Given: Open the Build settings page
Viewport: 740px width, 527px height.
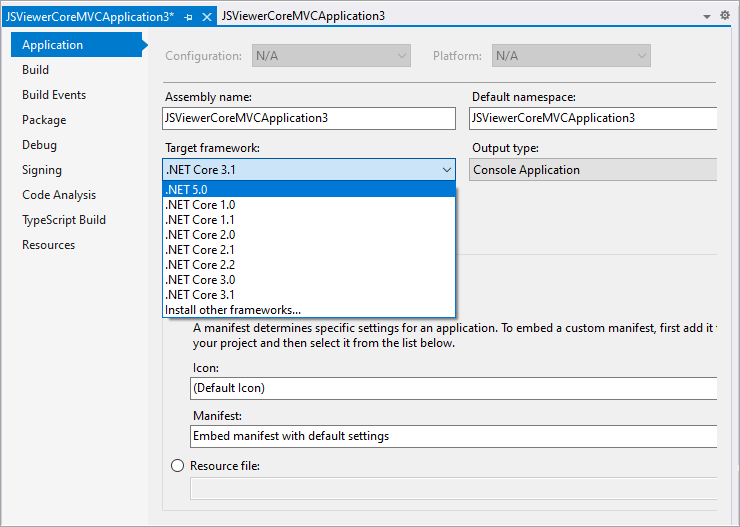Looking at the screenshot, I should pyautogui.click(x=35, y=70).
